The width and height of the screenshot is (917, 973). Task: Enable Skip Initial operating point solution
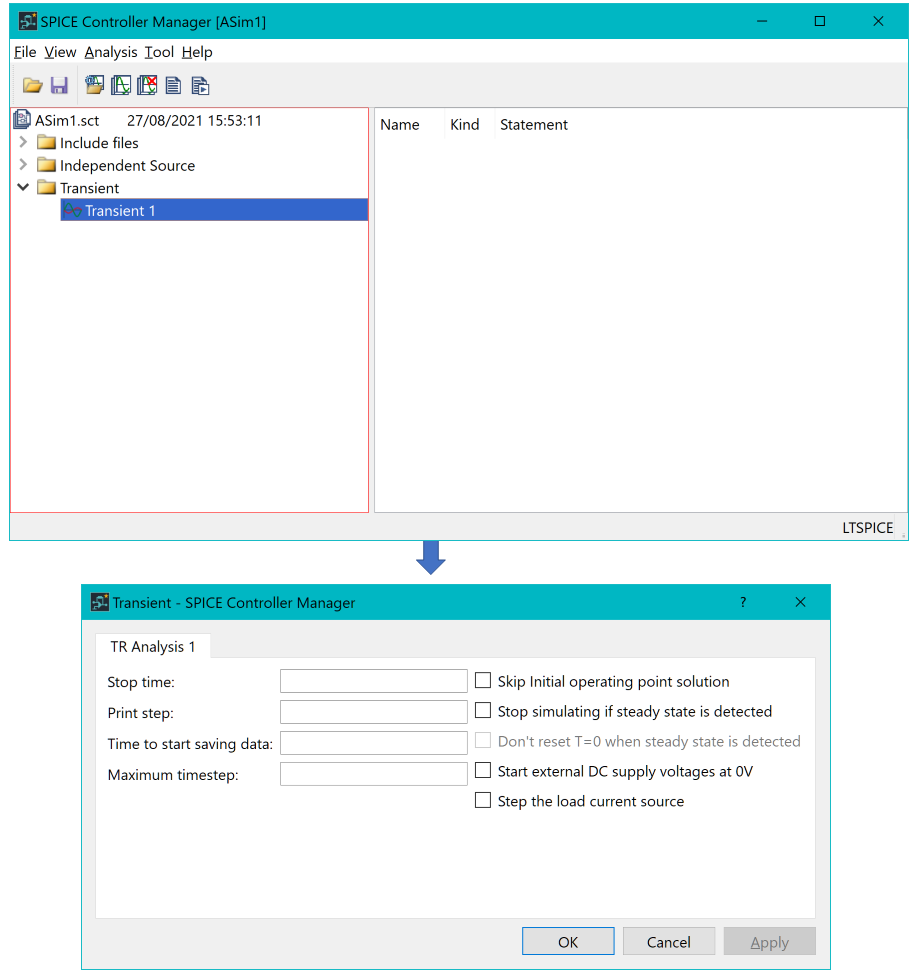483,681
